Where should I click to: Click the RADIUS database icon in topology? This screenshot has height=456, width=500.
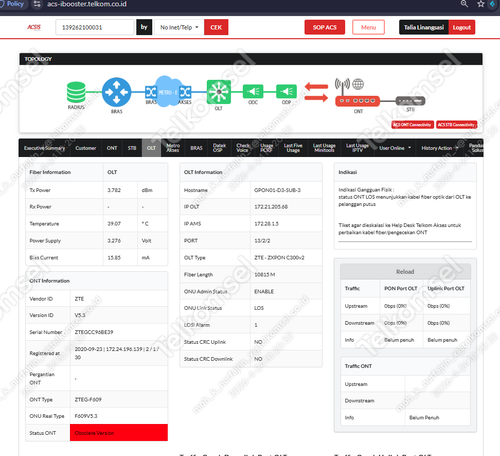click(x=76, y=92)
